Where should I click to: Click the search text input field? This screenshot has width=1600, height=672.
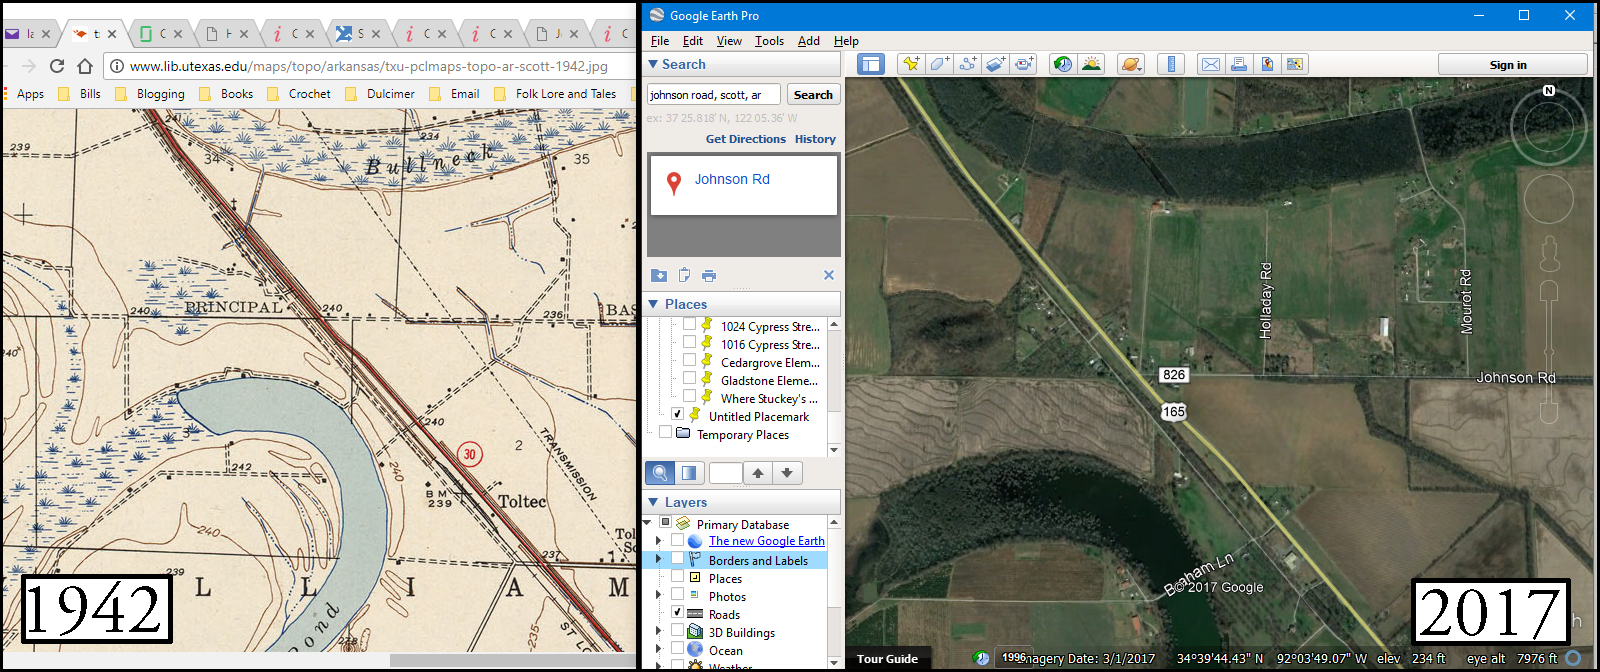tap(712, 95)
